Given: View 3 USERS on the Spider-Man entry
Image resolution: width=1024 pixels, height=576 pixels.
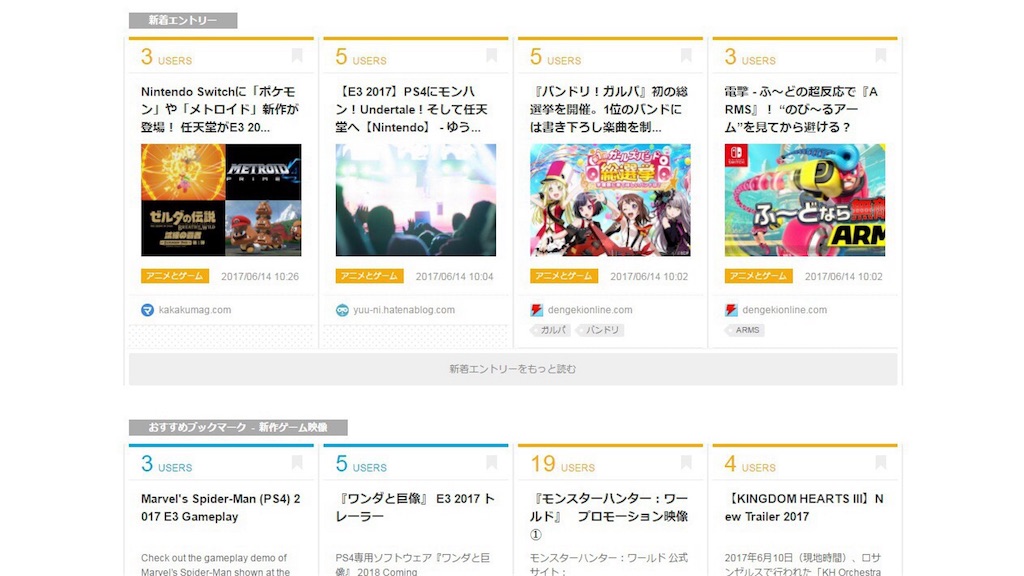Looking at the screenshot, I should point(167,464).
